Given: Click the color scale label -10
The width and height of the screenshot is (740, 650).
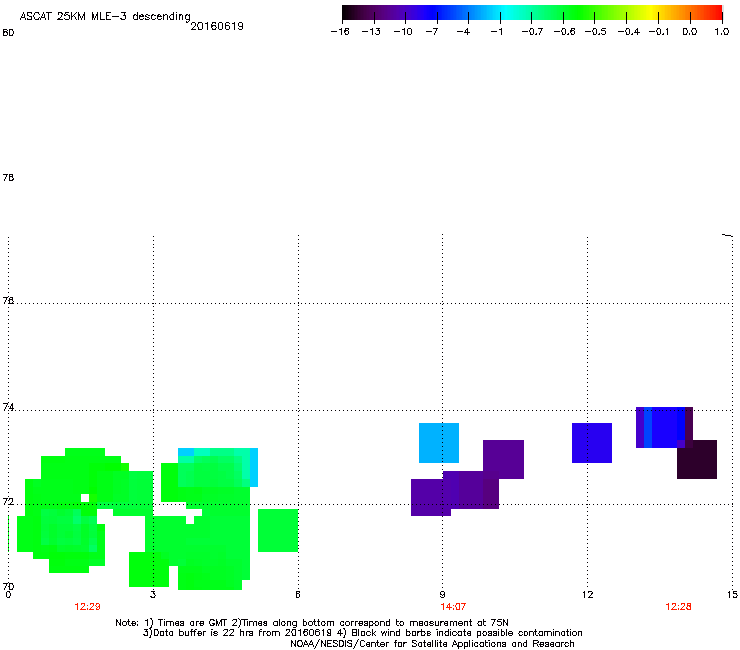Looking at the screenshot, I should point(403,32).
